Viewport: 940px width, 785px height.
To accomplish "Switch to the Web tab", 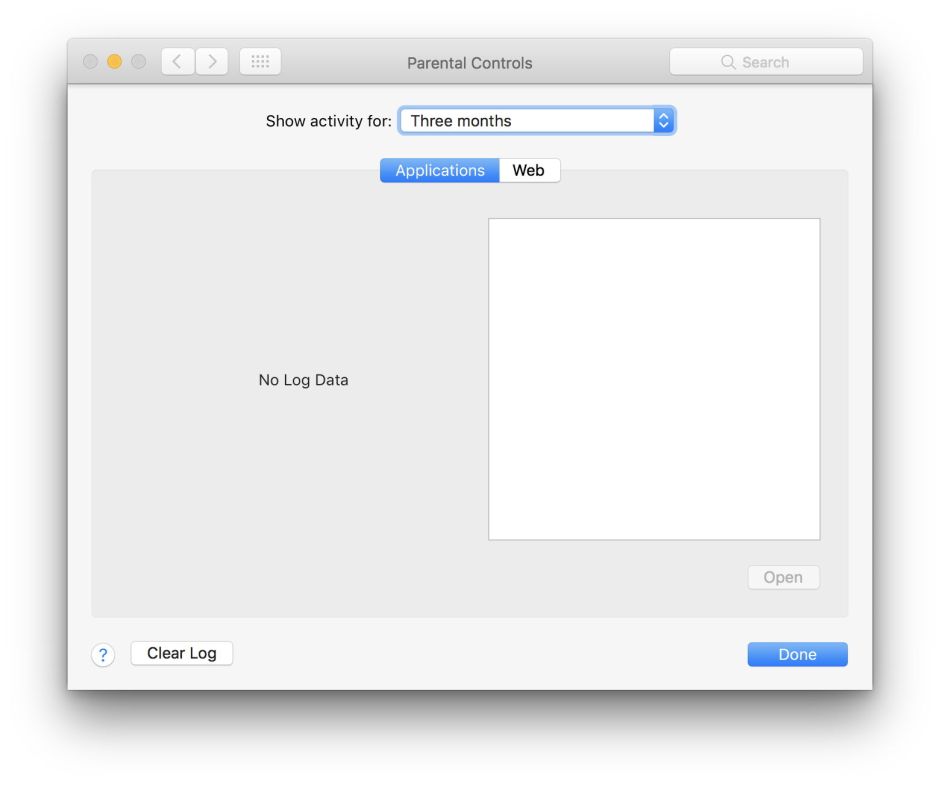I will [529, 171].
